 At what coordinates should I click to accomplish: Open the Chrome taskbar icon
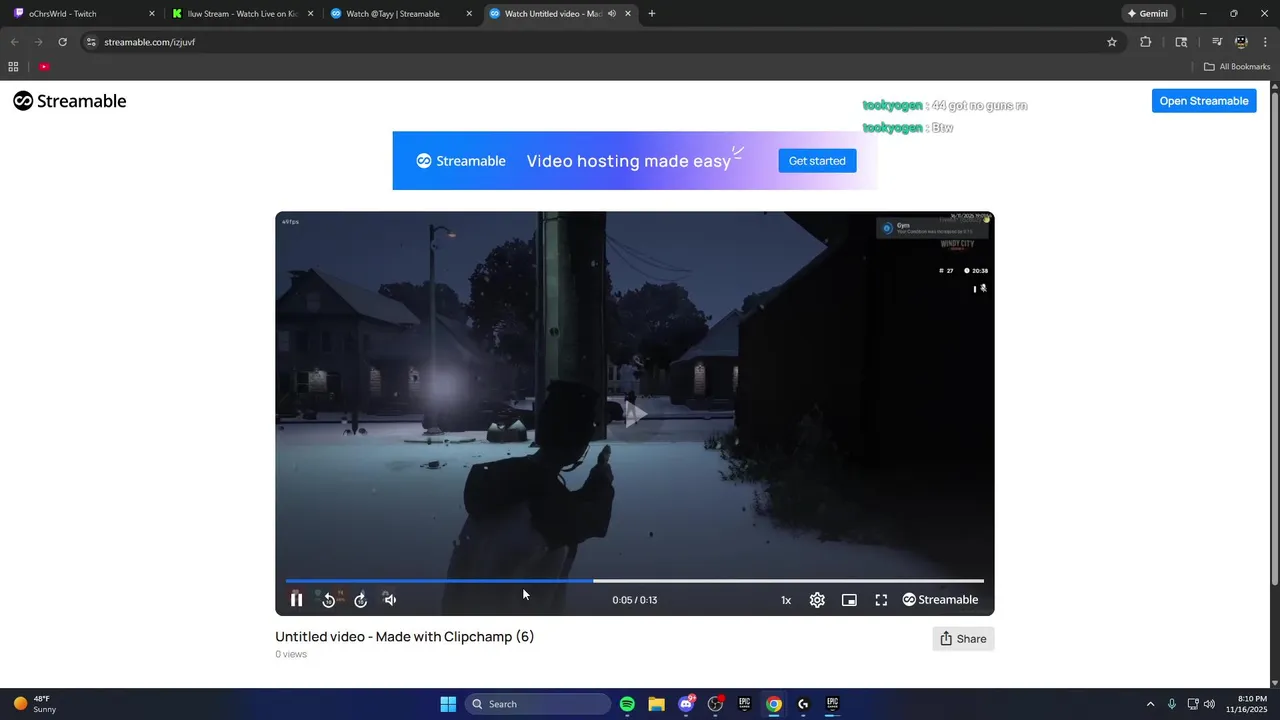[773, 704]
